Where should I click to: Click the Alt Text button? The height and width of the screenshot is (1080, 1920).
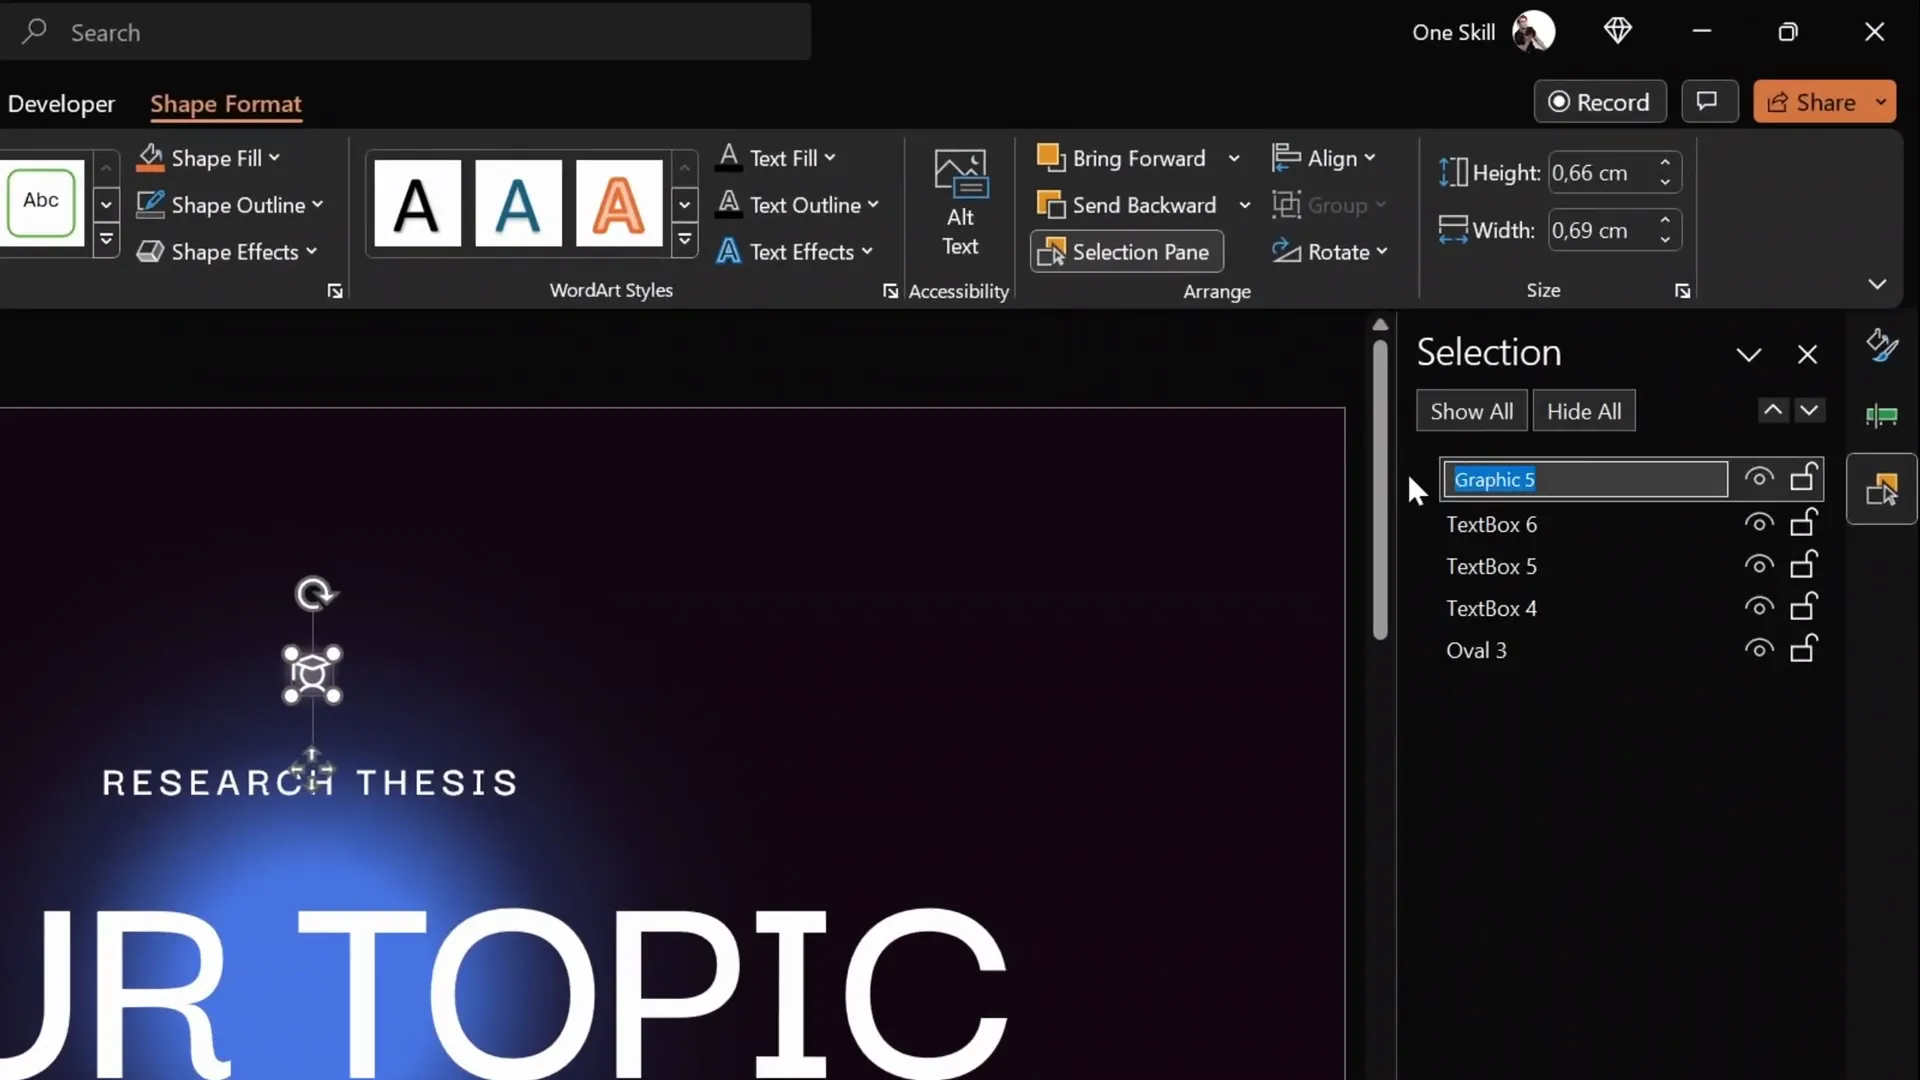(960, 204)
